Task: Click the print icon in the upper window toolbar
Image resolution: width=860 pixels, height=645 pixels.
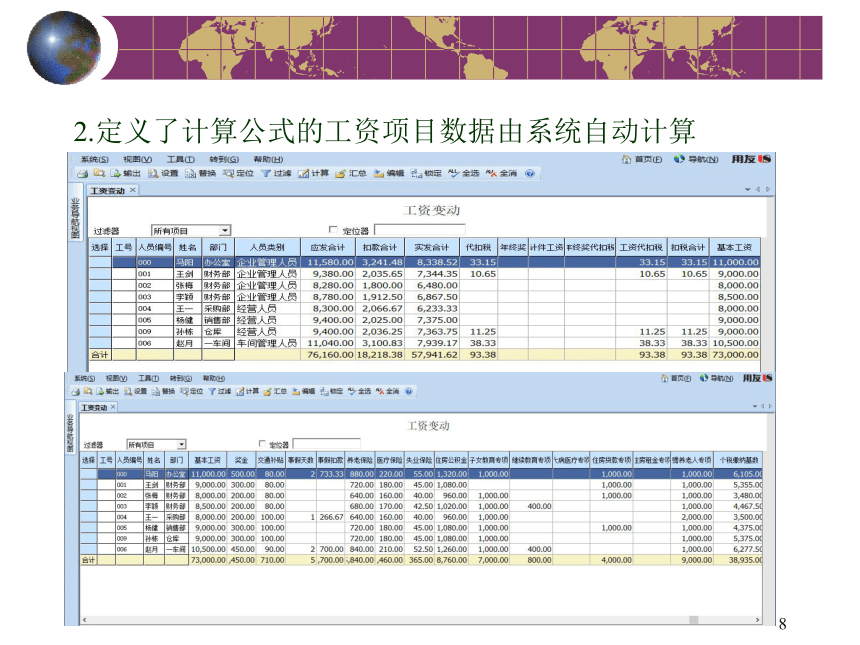Action: [x=83, y=173]
